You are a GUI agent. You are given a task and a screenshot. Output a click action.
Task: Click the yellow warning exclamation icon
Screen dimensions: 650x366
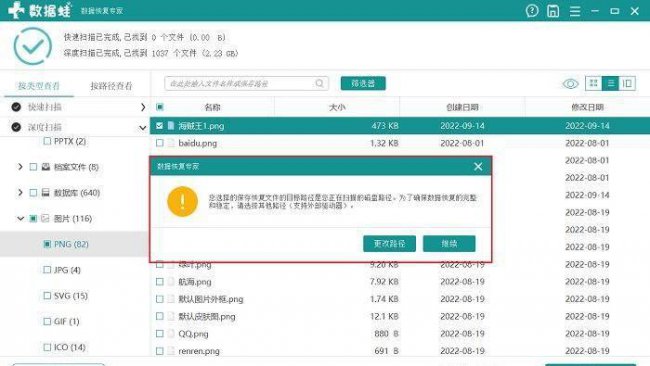[182, 201]
